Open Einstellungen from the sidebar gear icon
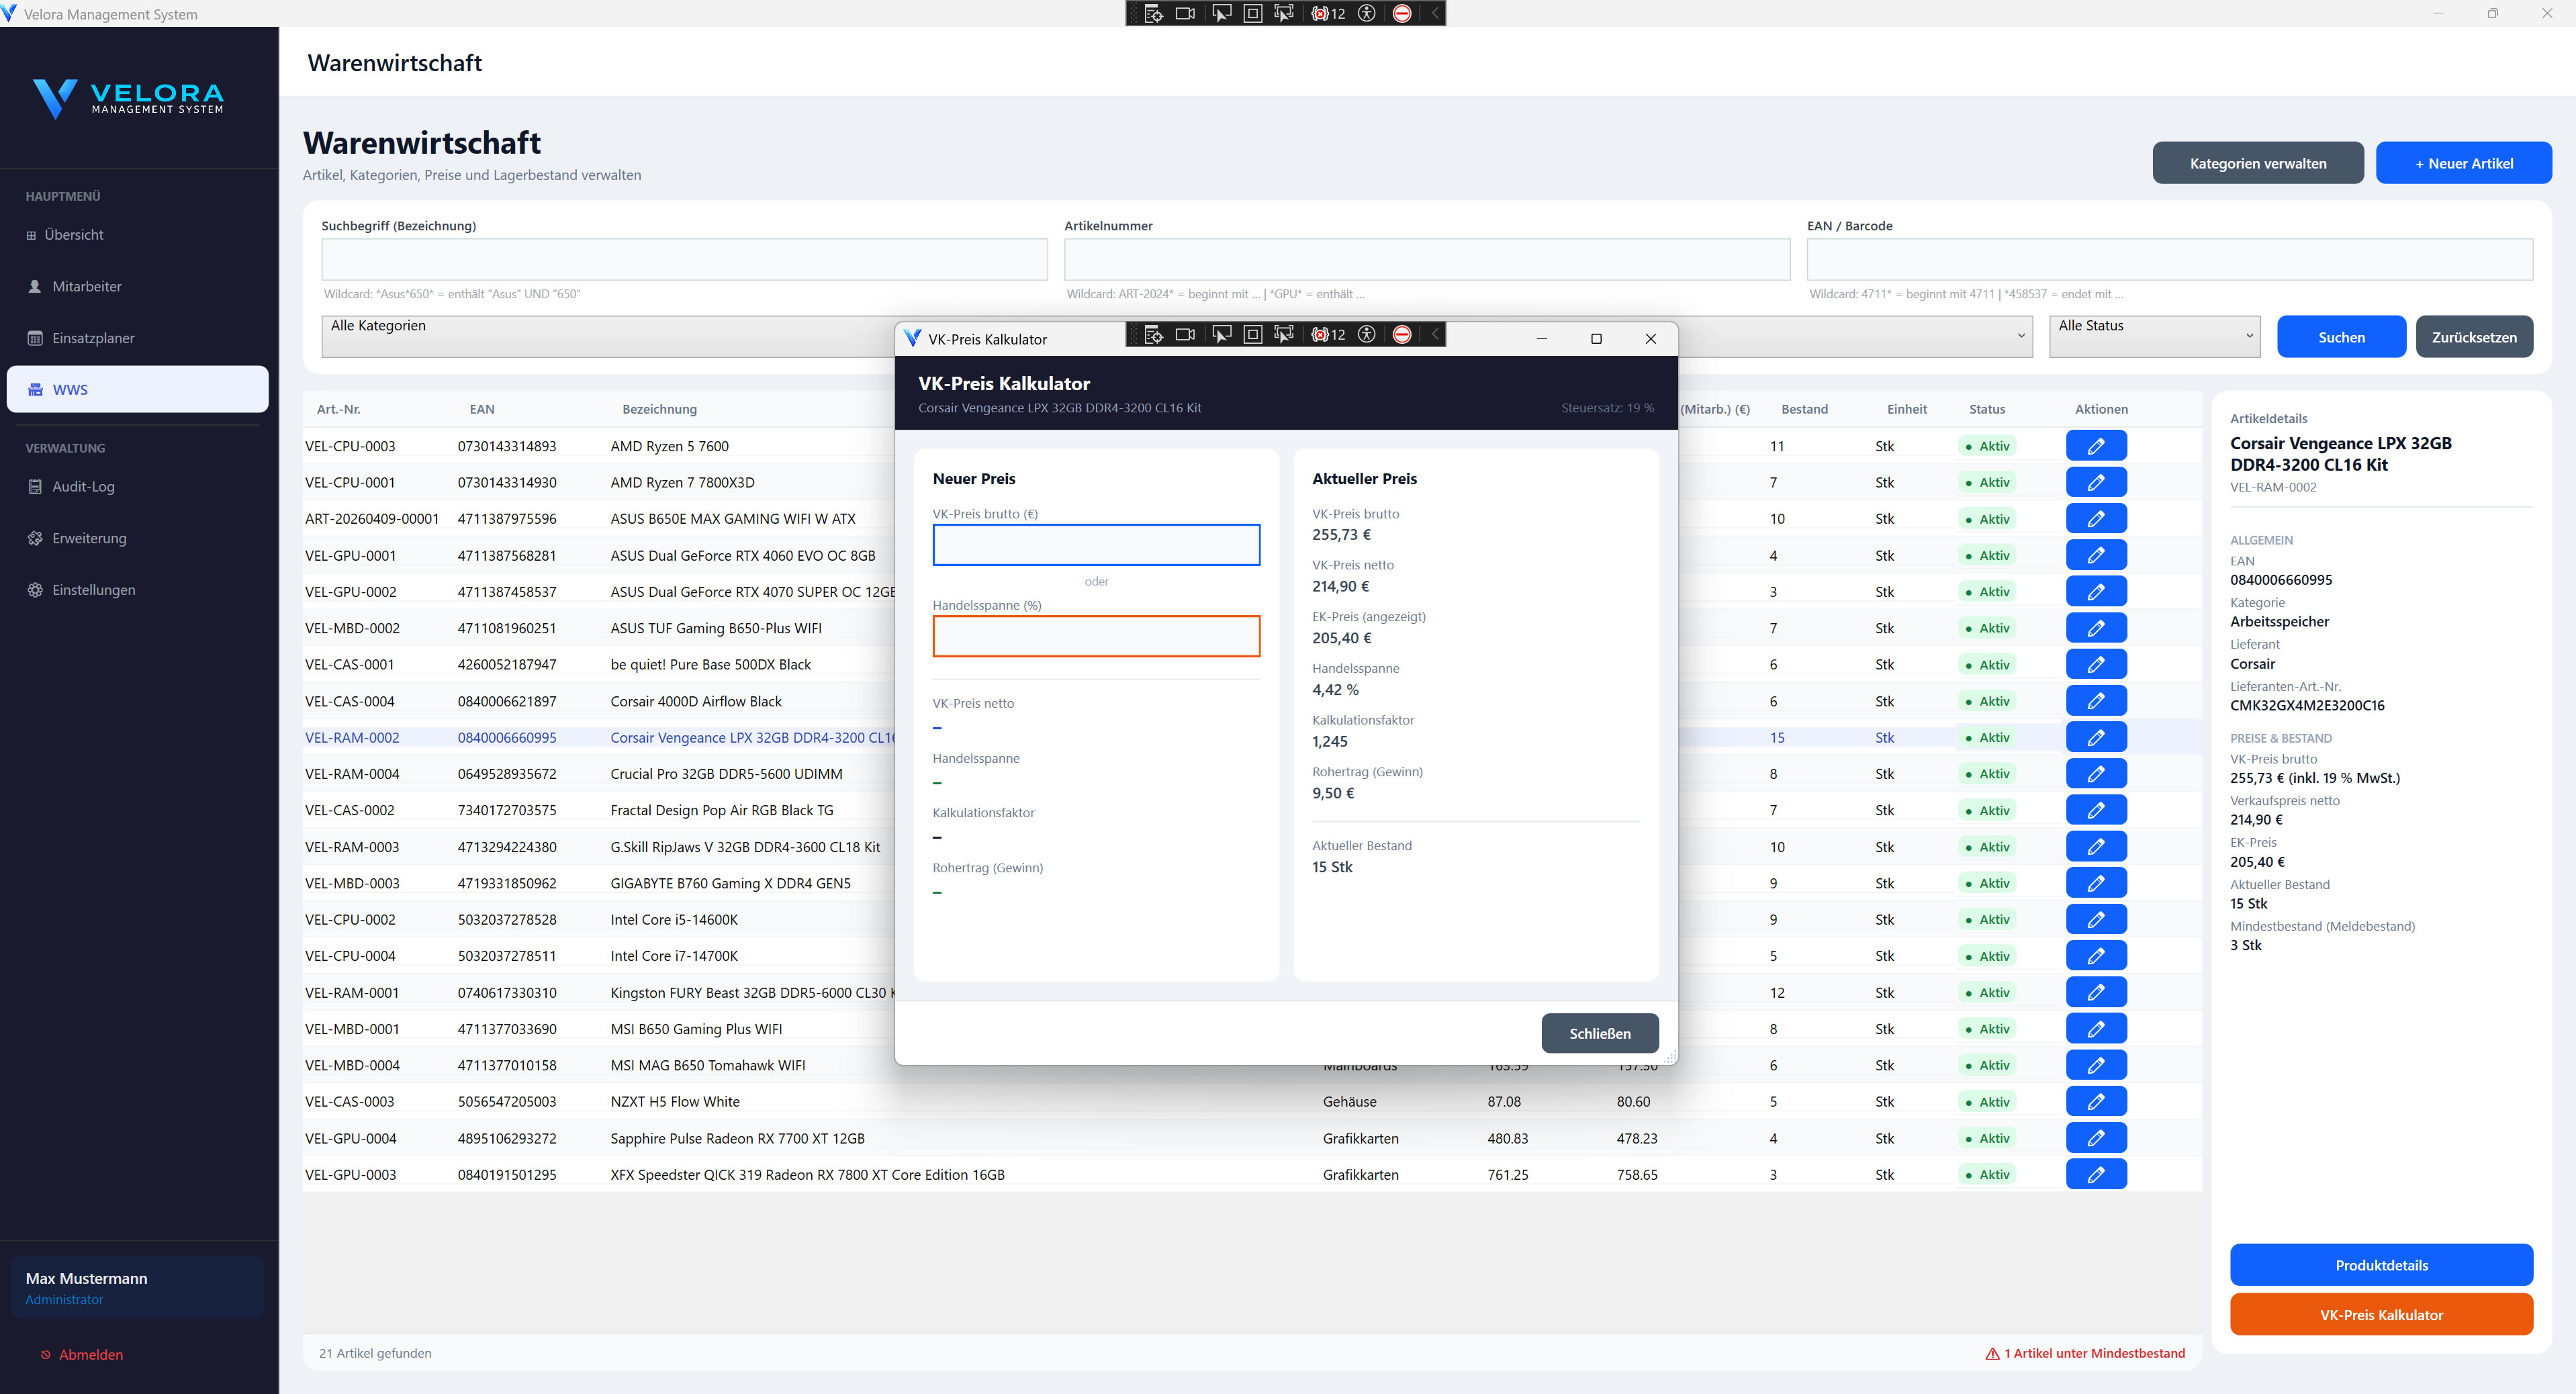The image size is (2576, 1394). [x=35, y=590]
